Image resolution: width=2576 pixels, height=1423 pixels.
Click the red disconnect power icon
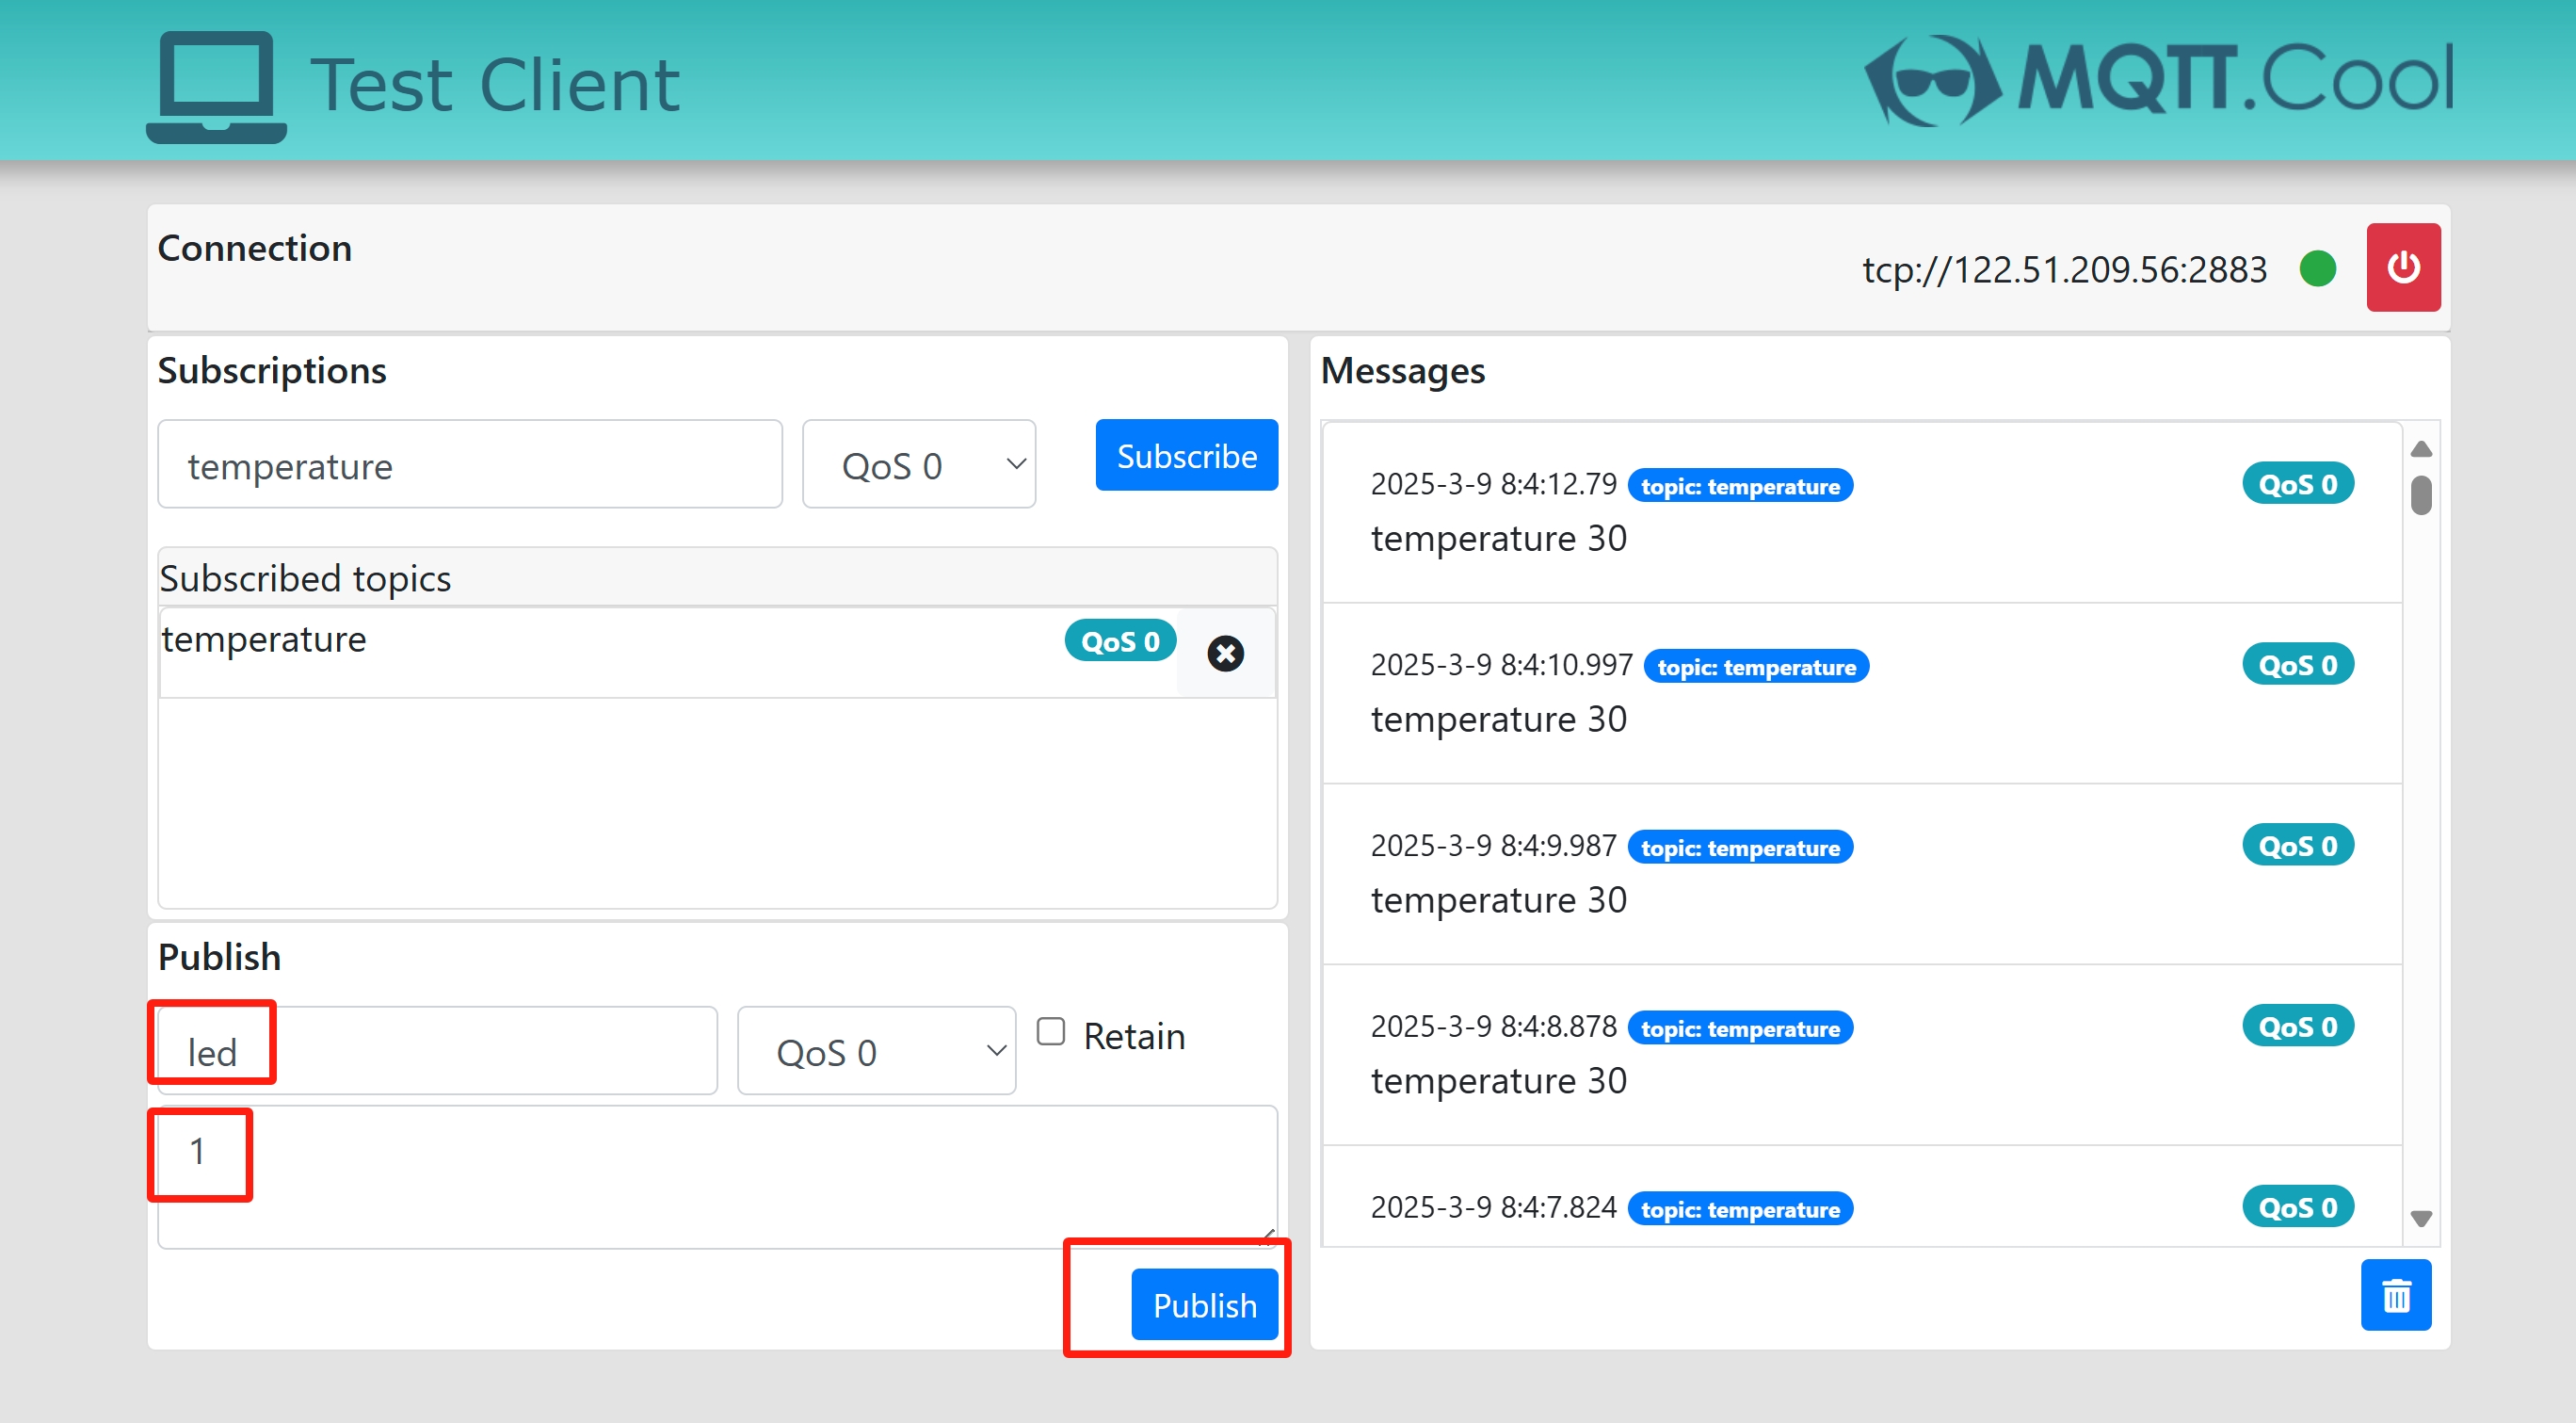2402,268
